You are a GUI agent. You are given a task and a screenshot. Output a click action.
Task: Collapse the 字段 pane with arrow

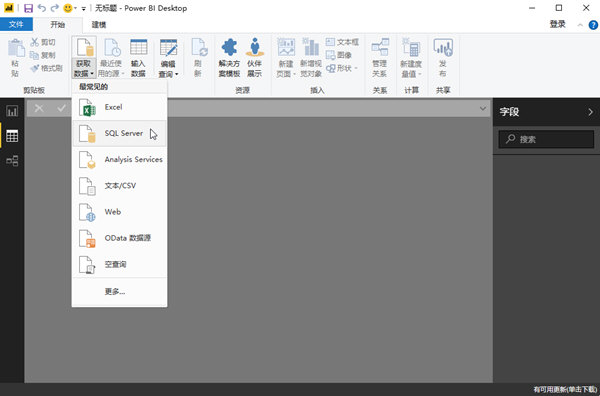coord(590,112)
